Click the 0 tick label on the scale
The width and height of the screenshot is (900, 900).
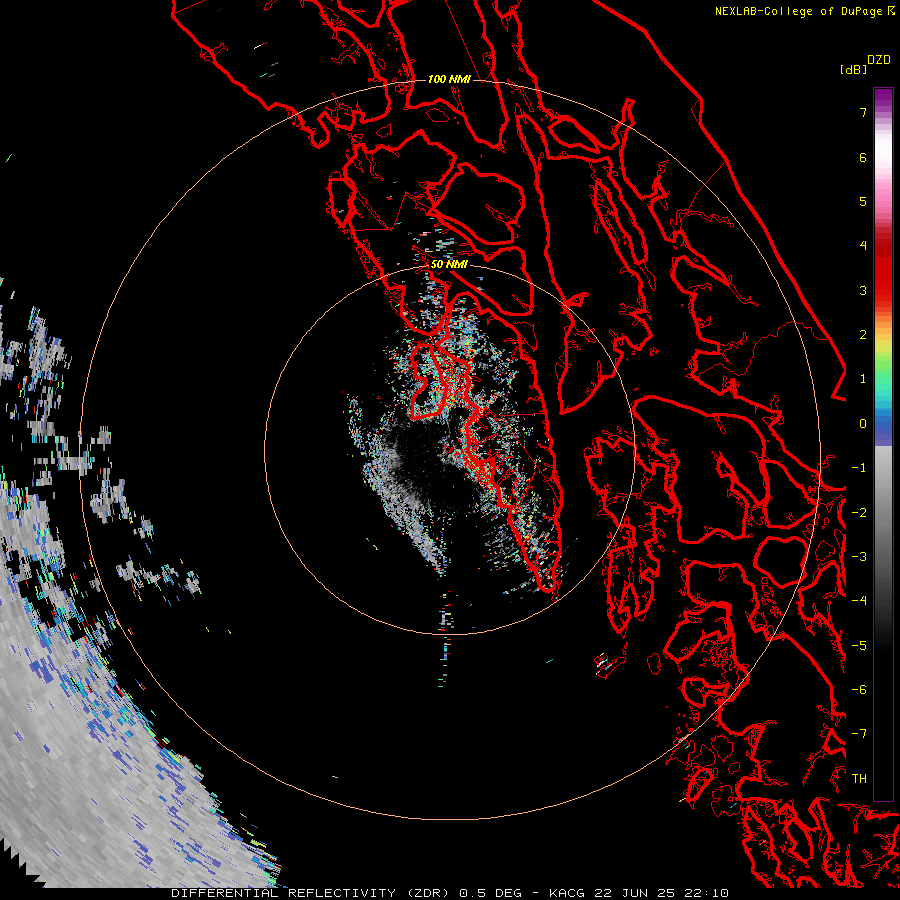coord(863,424)
